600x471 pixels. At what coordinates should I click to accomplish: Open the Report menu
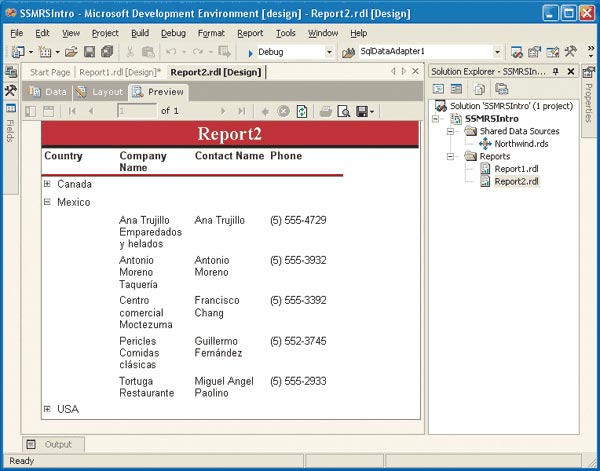click(250, 33)
